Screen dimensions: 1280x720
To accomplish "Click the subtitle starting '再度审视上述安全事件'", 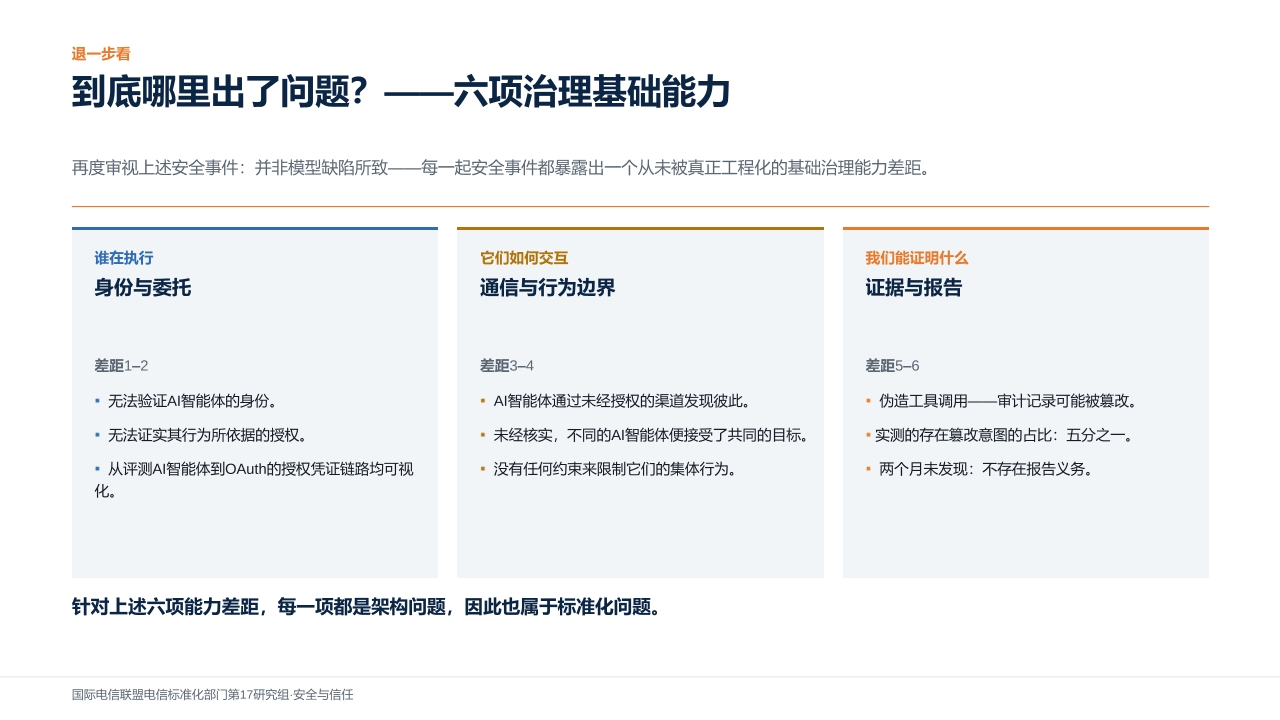I will pos(503,168).
